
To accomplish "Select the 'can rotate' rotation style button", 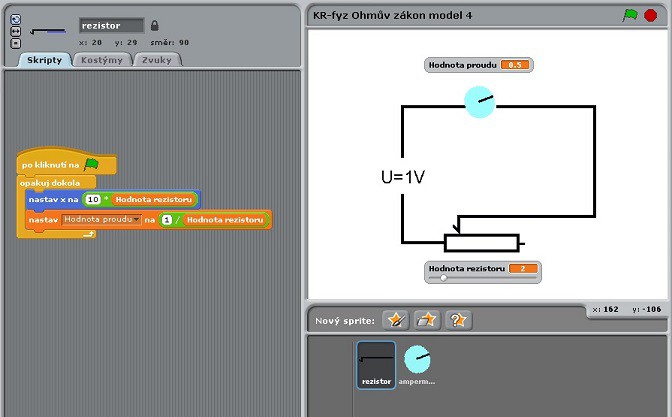I will click(14, 20).
